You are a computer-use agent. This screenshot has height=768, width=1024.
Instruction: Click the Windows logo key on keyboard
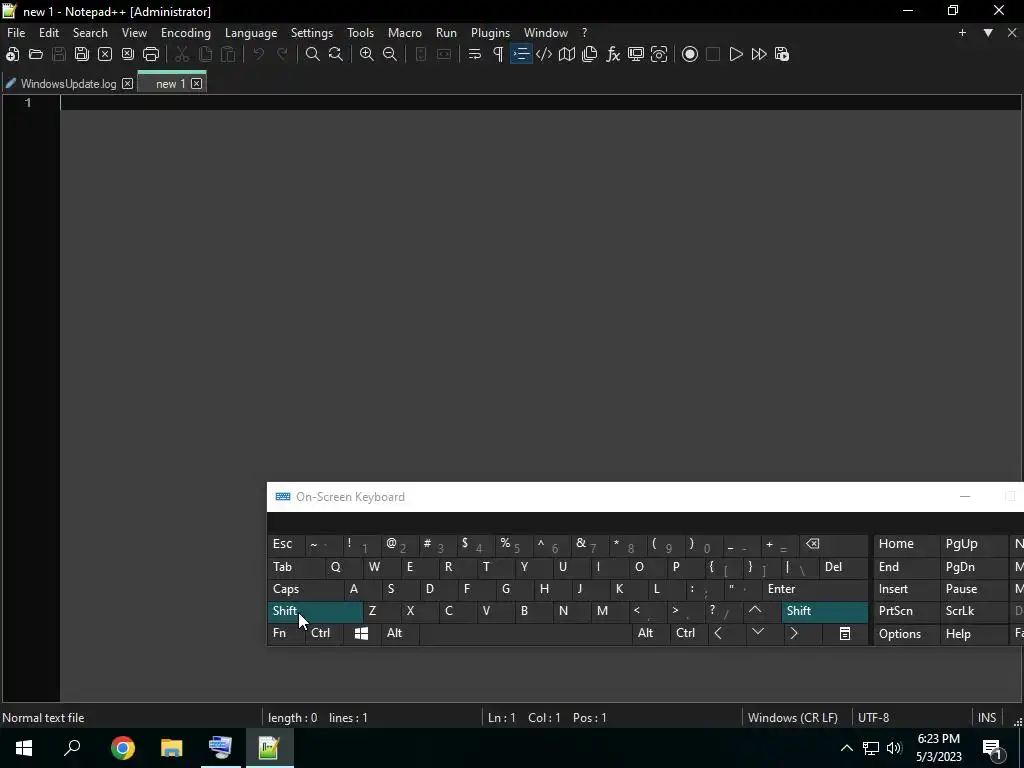[361, 633]
